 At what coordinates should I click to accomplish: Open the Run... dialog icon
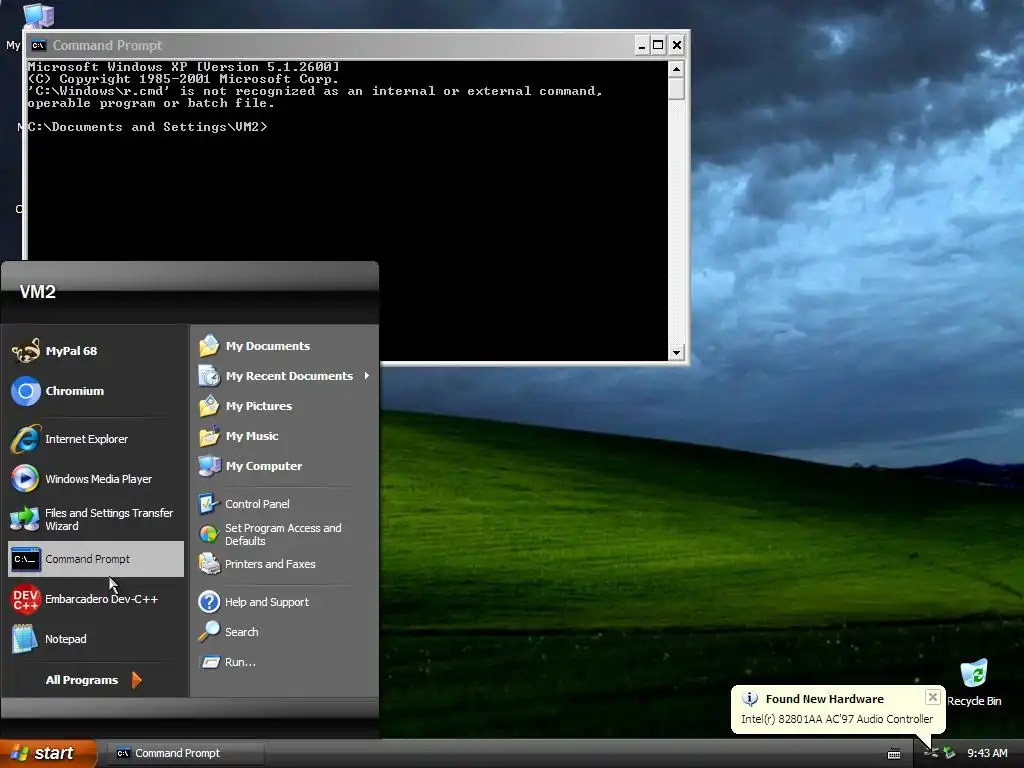210,662
